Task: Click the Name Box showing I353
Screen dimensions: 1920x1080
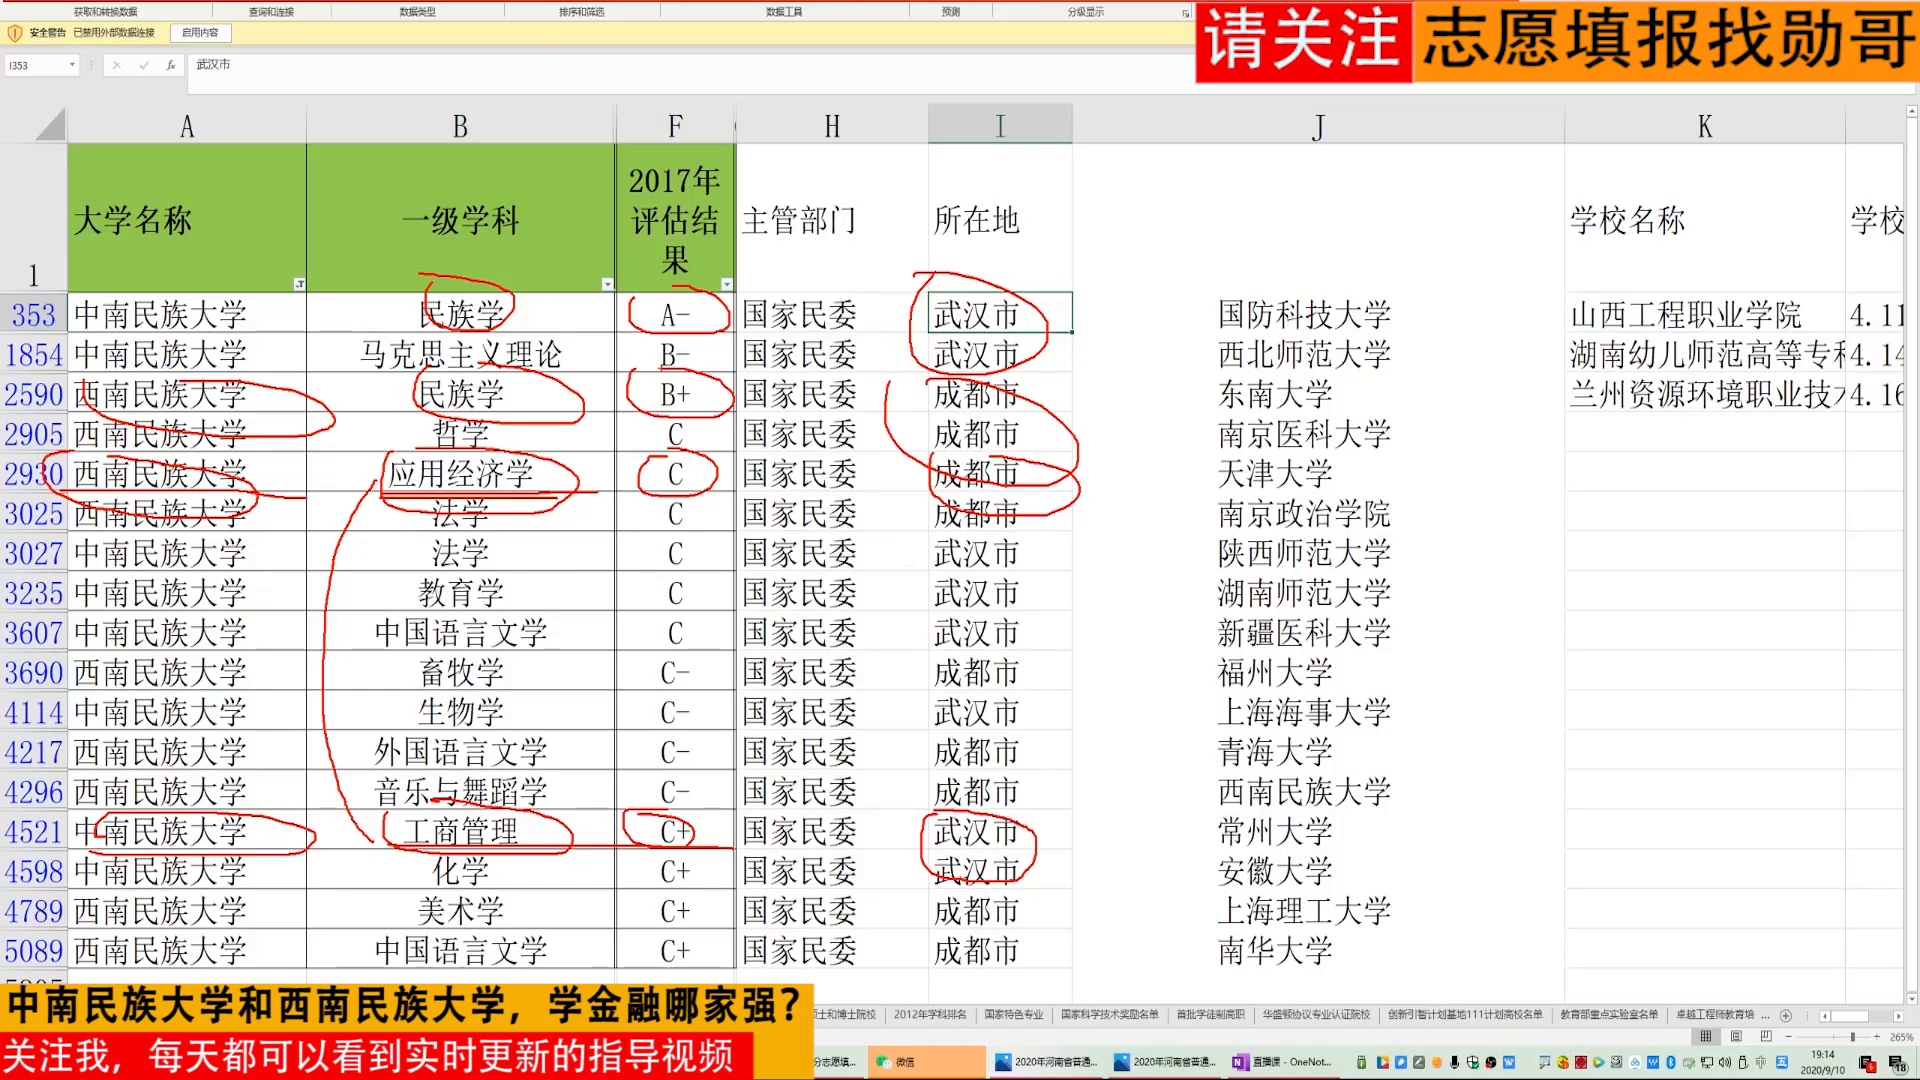Action: pyautogui.click(x=37, y=65)
